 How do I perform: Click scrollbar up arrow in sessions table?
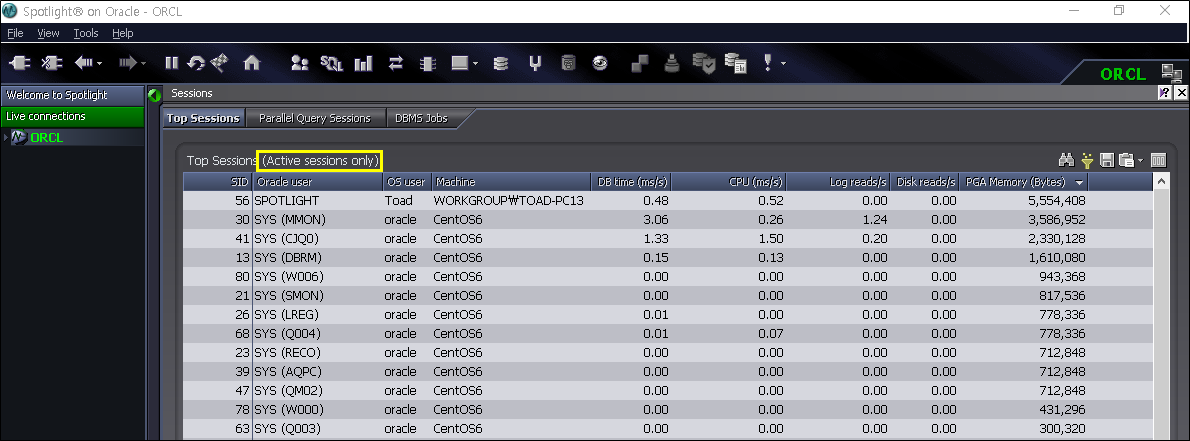coord(1159,182)
